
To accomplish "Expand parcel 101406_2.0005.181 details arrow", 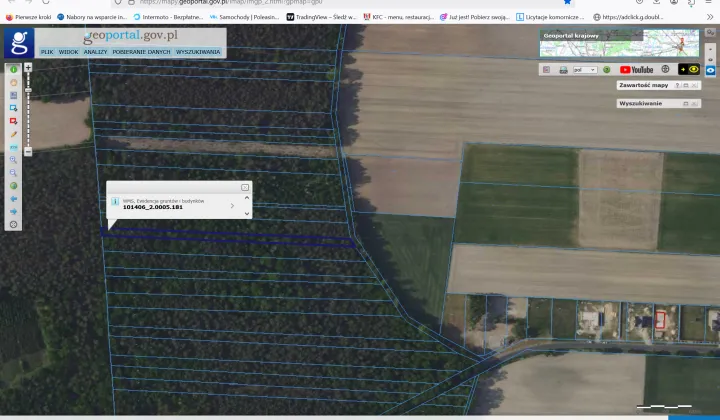I will coord(232,206).
